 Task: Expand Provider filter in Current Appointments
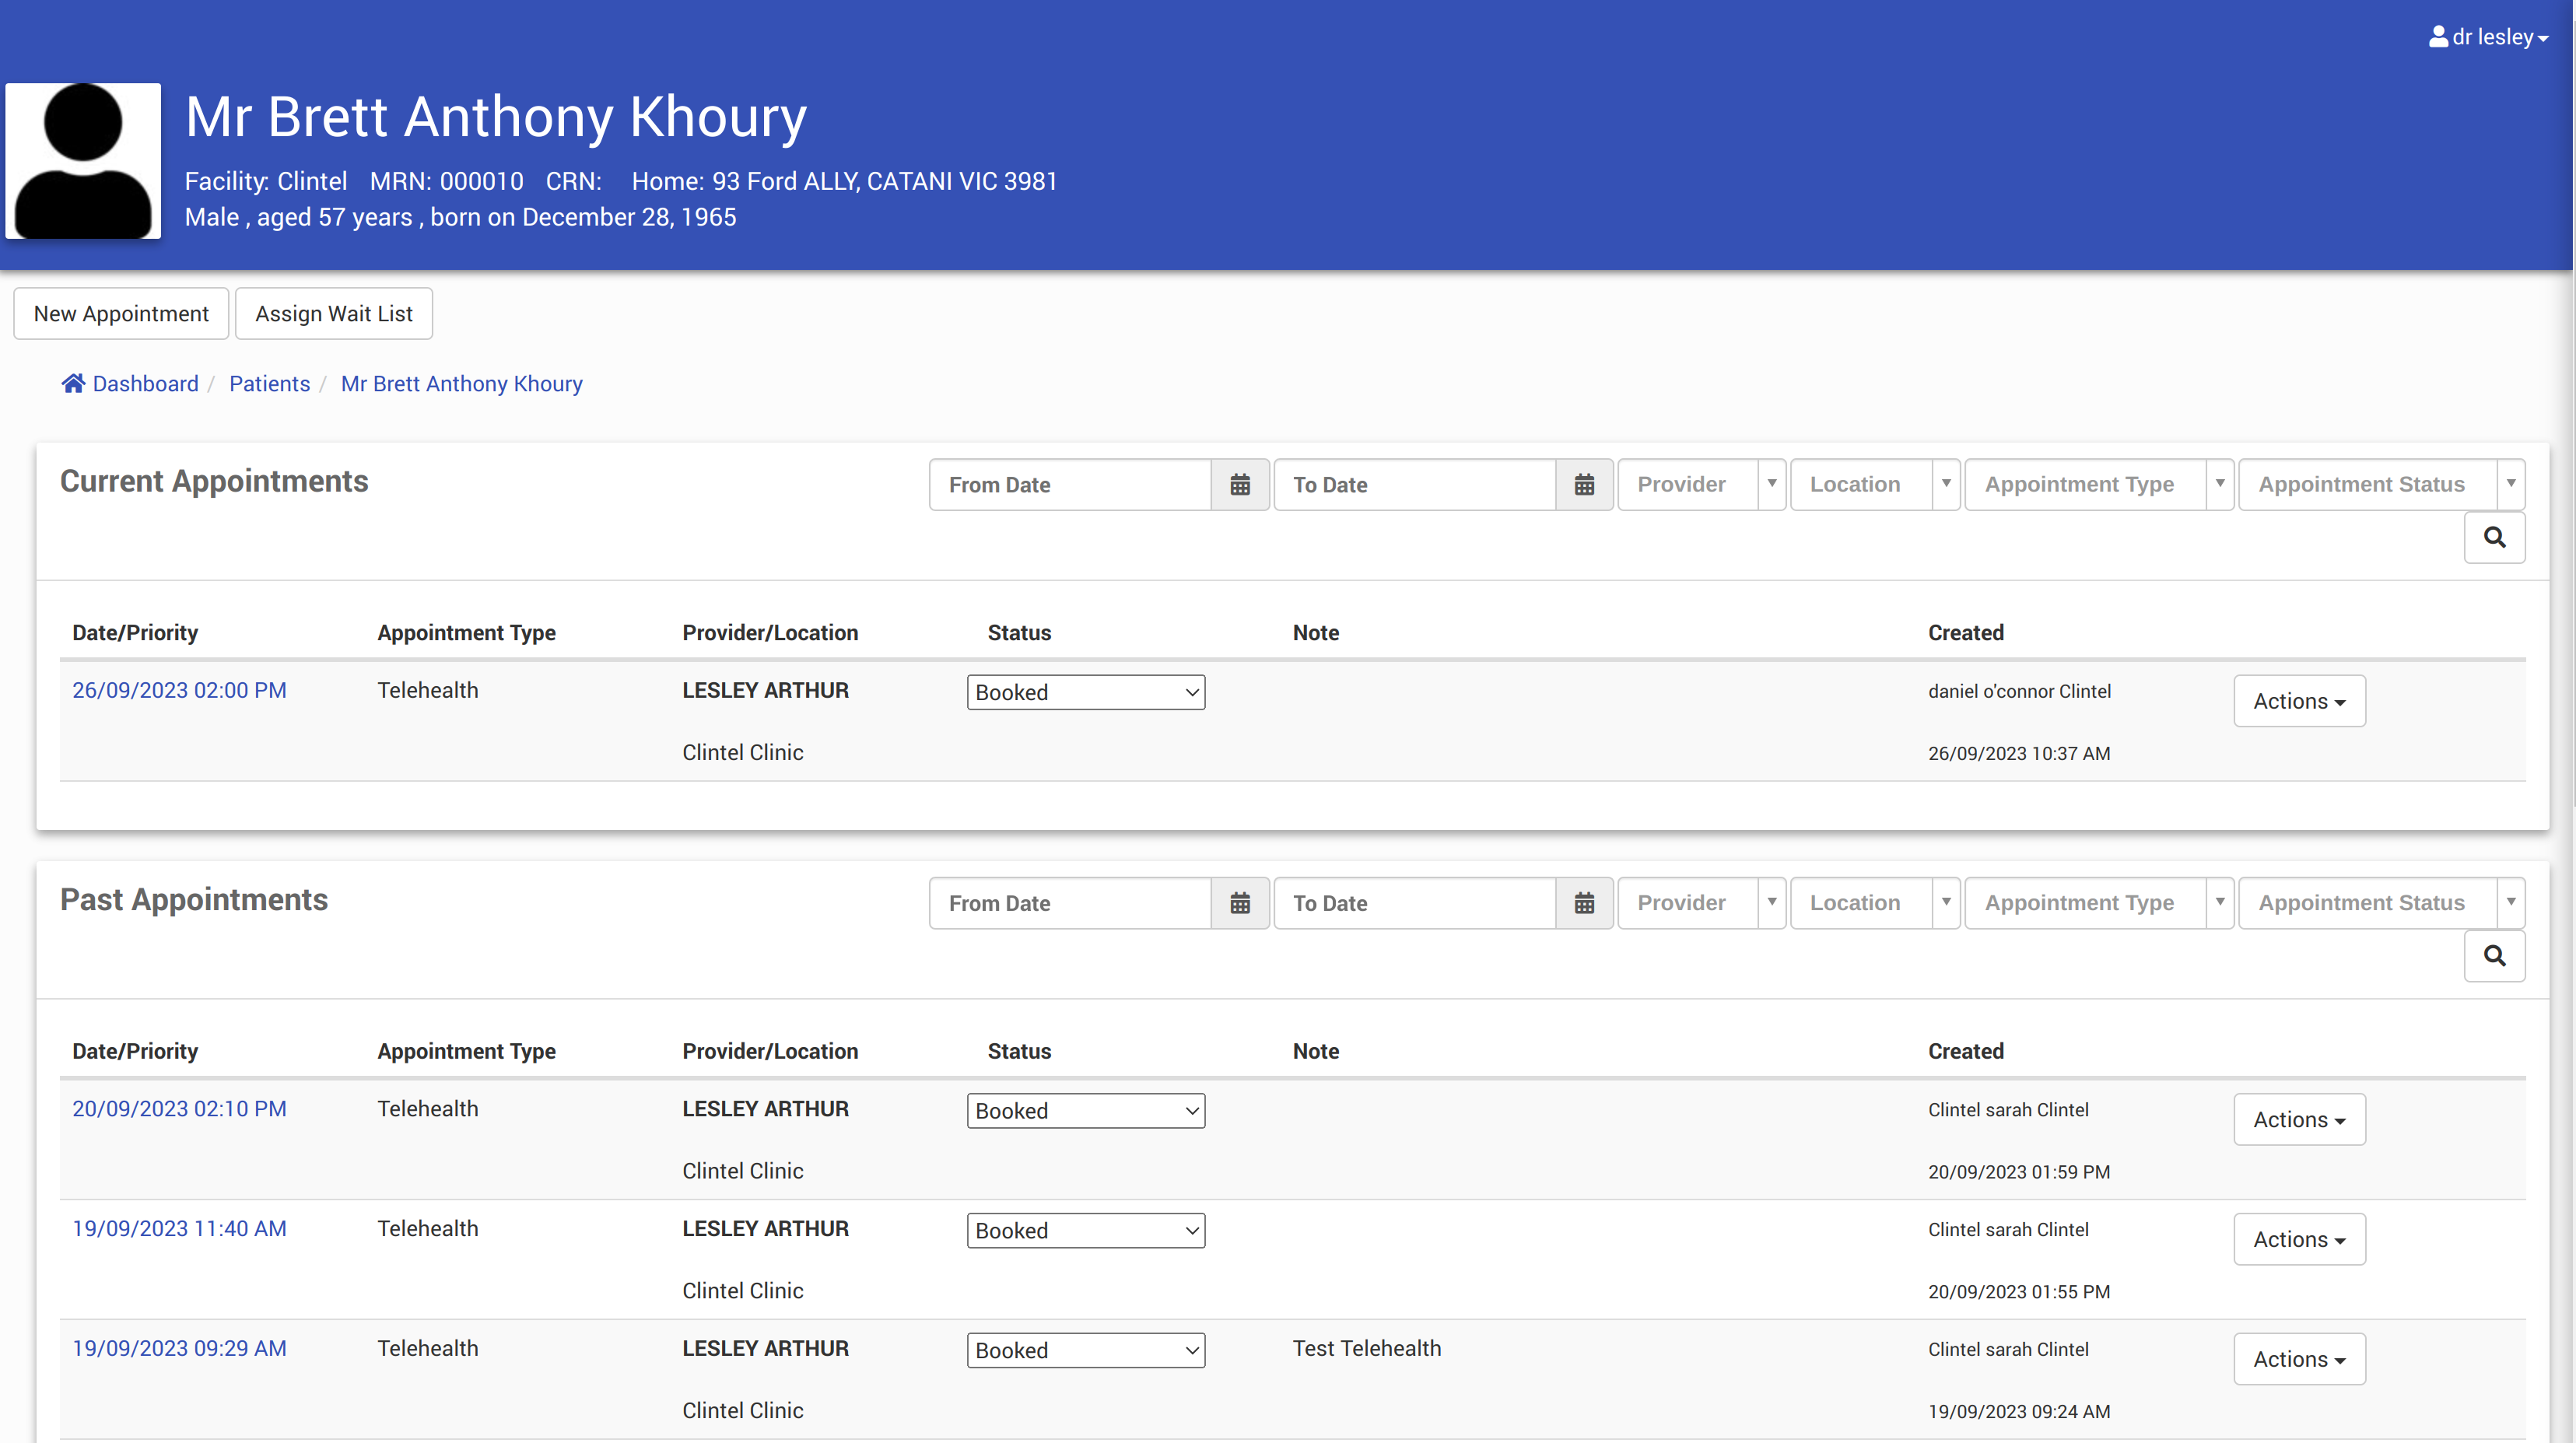[1701, 485]
